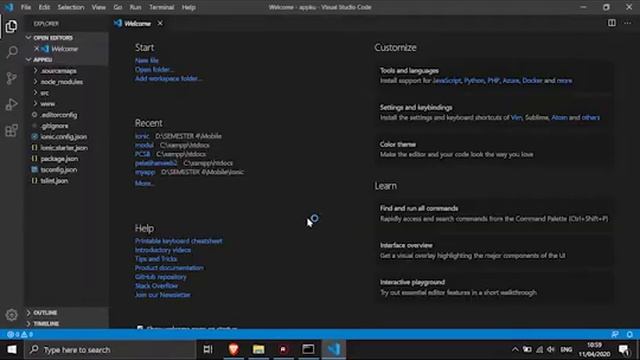Open the Edit menu
The height and width of the screenshot is (360, 640).
click(44, 7)
